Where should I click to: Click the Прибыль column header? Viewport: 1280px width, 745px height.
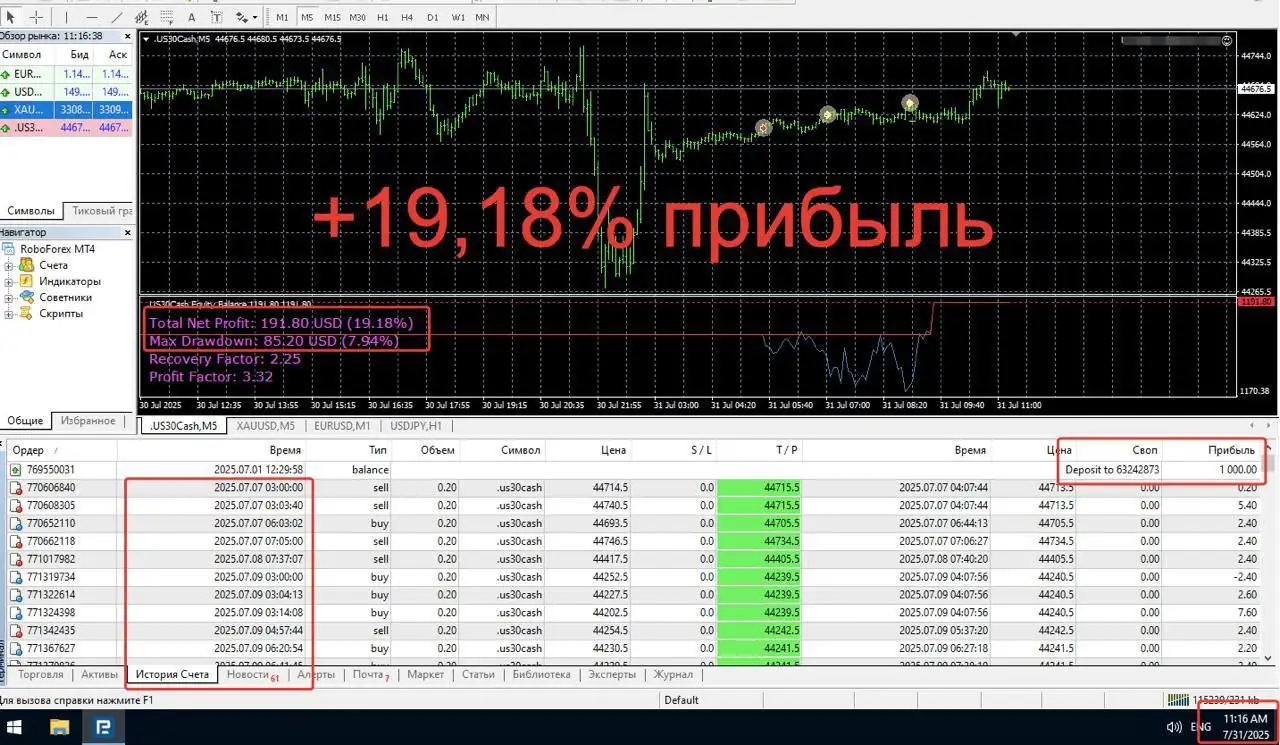tap(1231, 450)
